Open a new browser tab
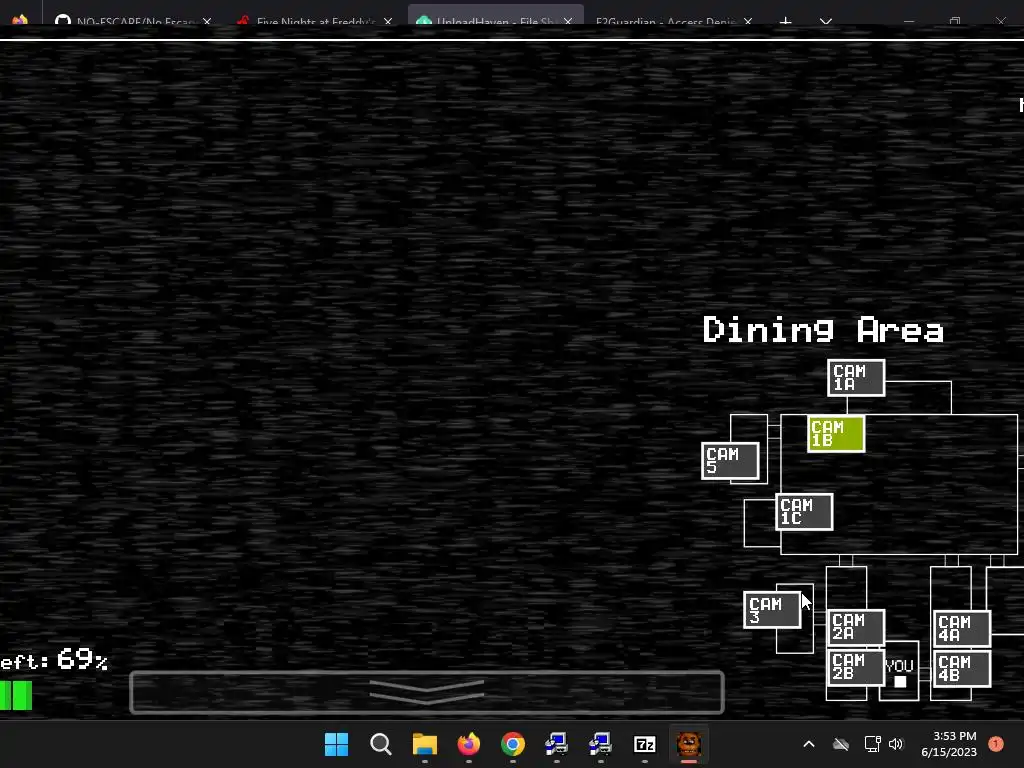The image size is (1024, 768). coord(786,22)
